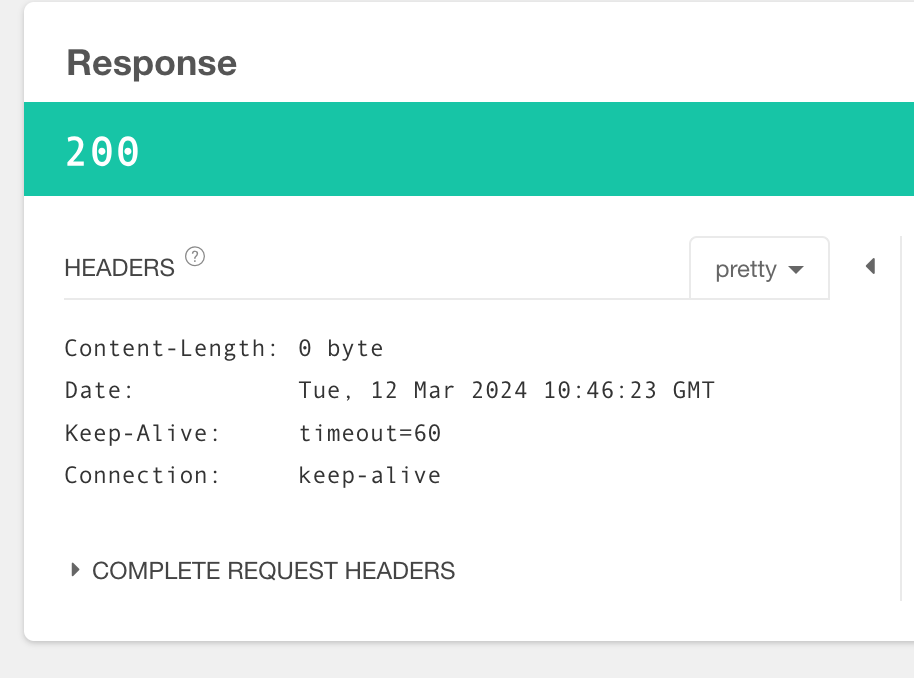This screenshot has height=678, width=914.
Task: Select the HEADERS section label
Action: (119, 268)
